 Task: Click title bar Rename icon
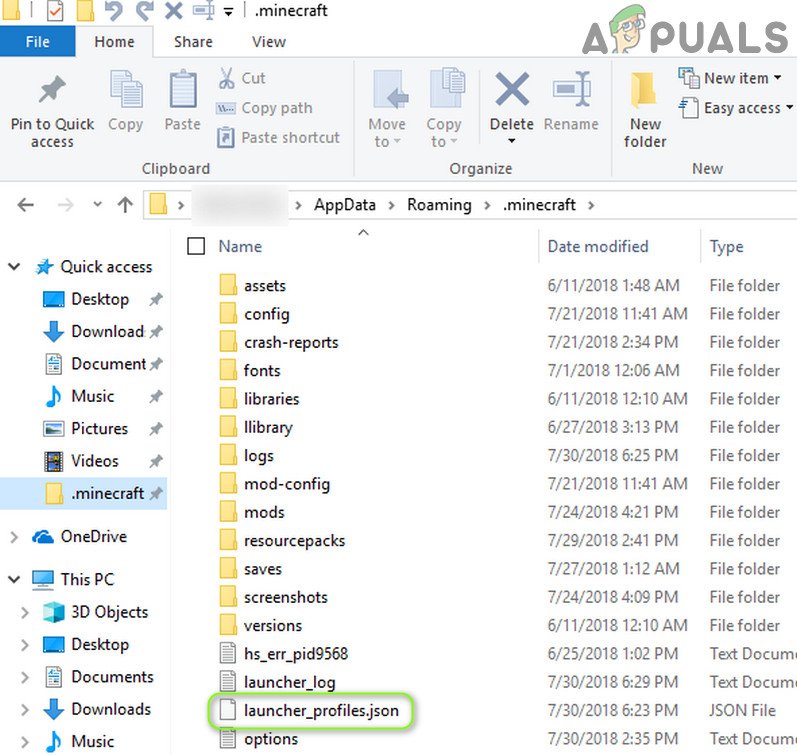[203, 10]
